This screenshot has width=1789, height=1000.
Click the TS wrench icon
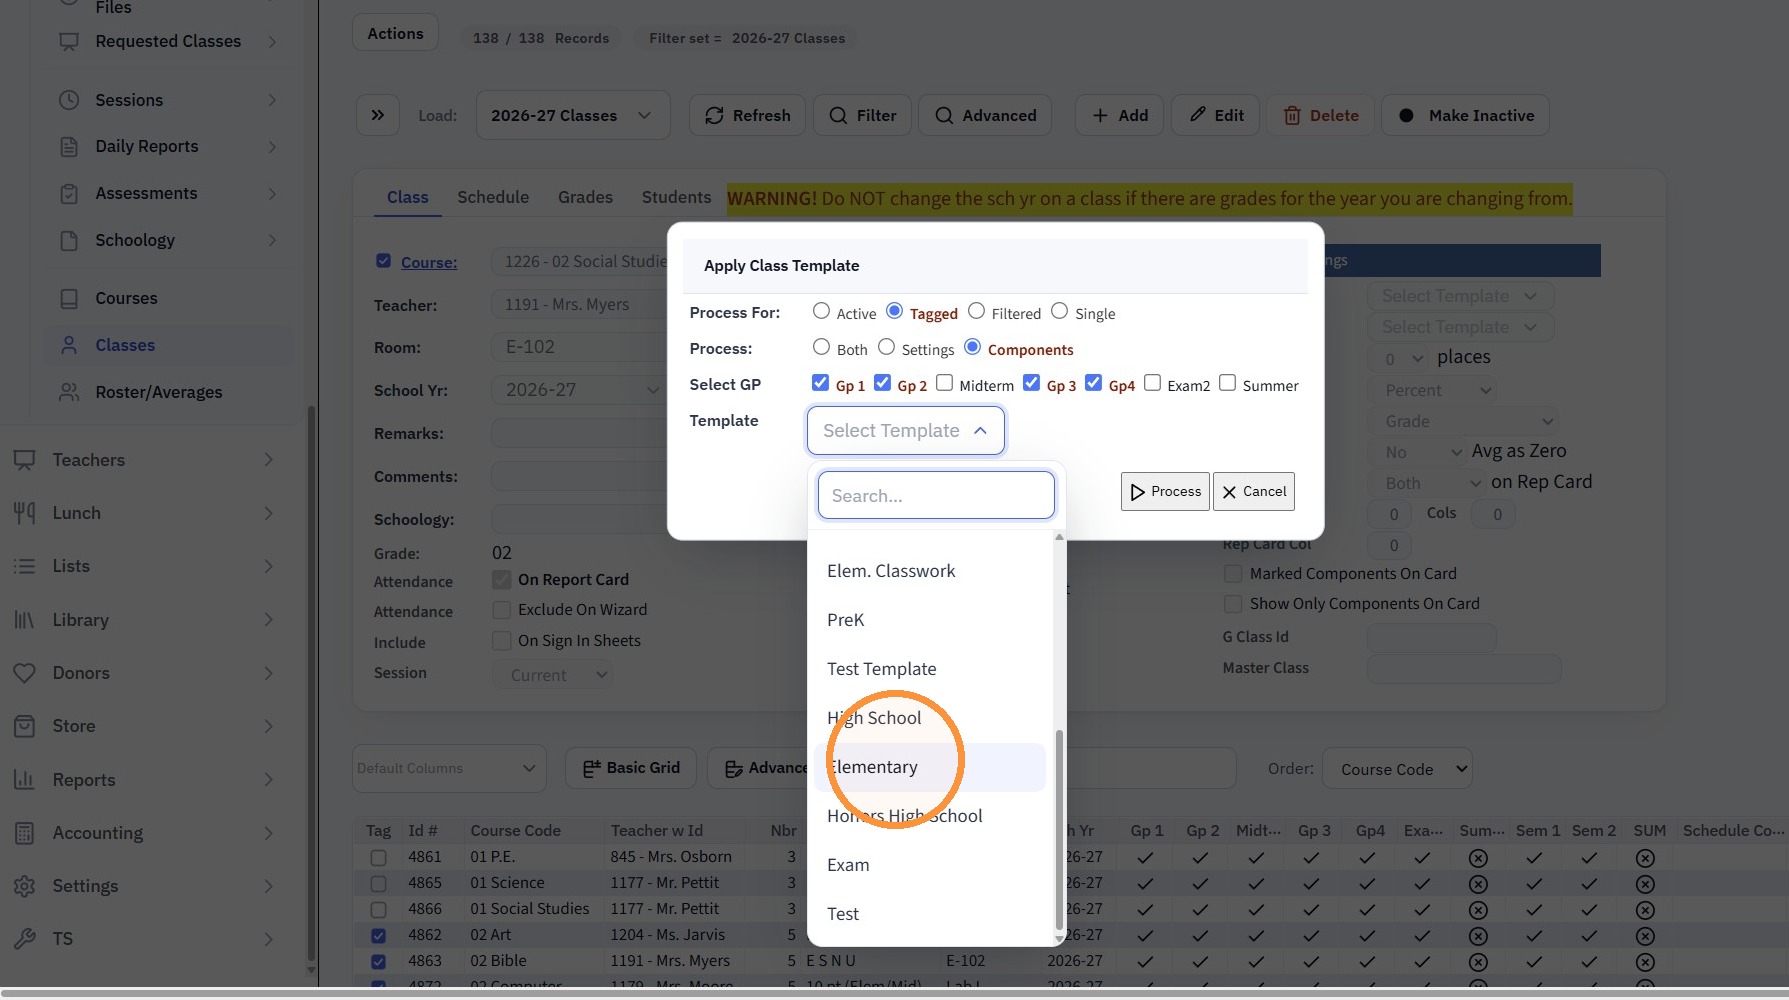[x=25, y=939]
